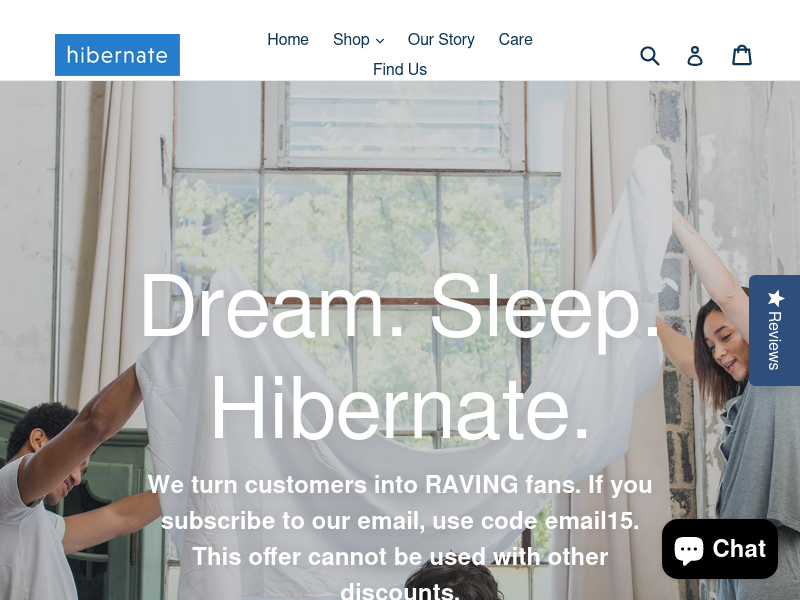
Task: Navigate to Find Us
Action: [400, 69]
